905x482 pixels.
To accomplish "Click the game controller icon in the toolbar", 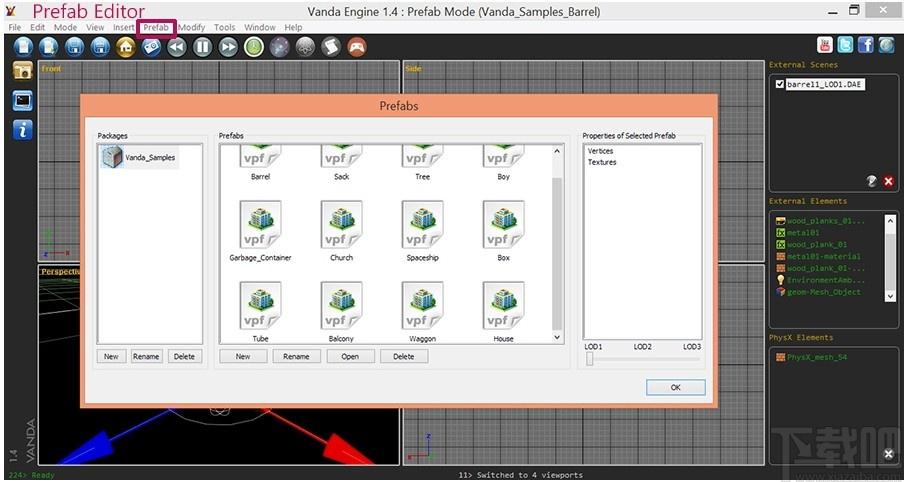I will coord(357,47).
